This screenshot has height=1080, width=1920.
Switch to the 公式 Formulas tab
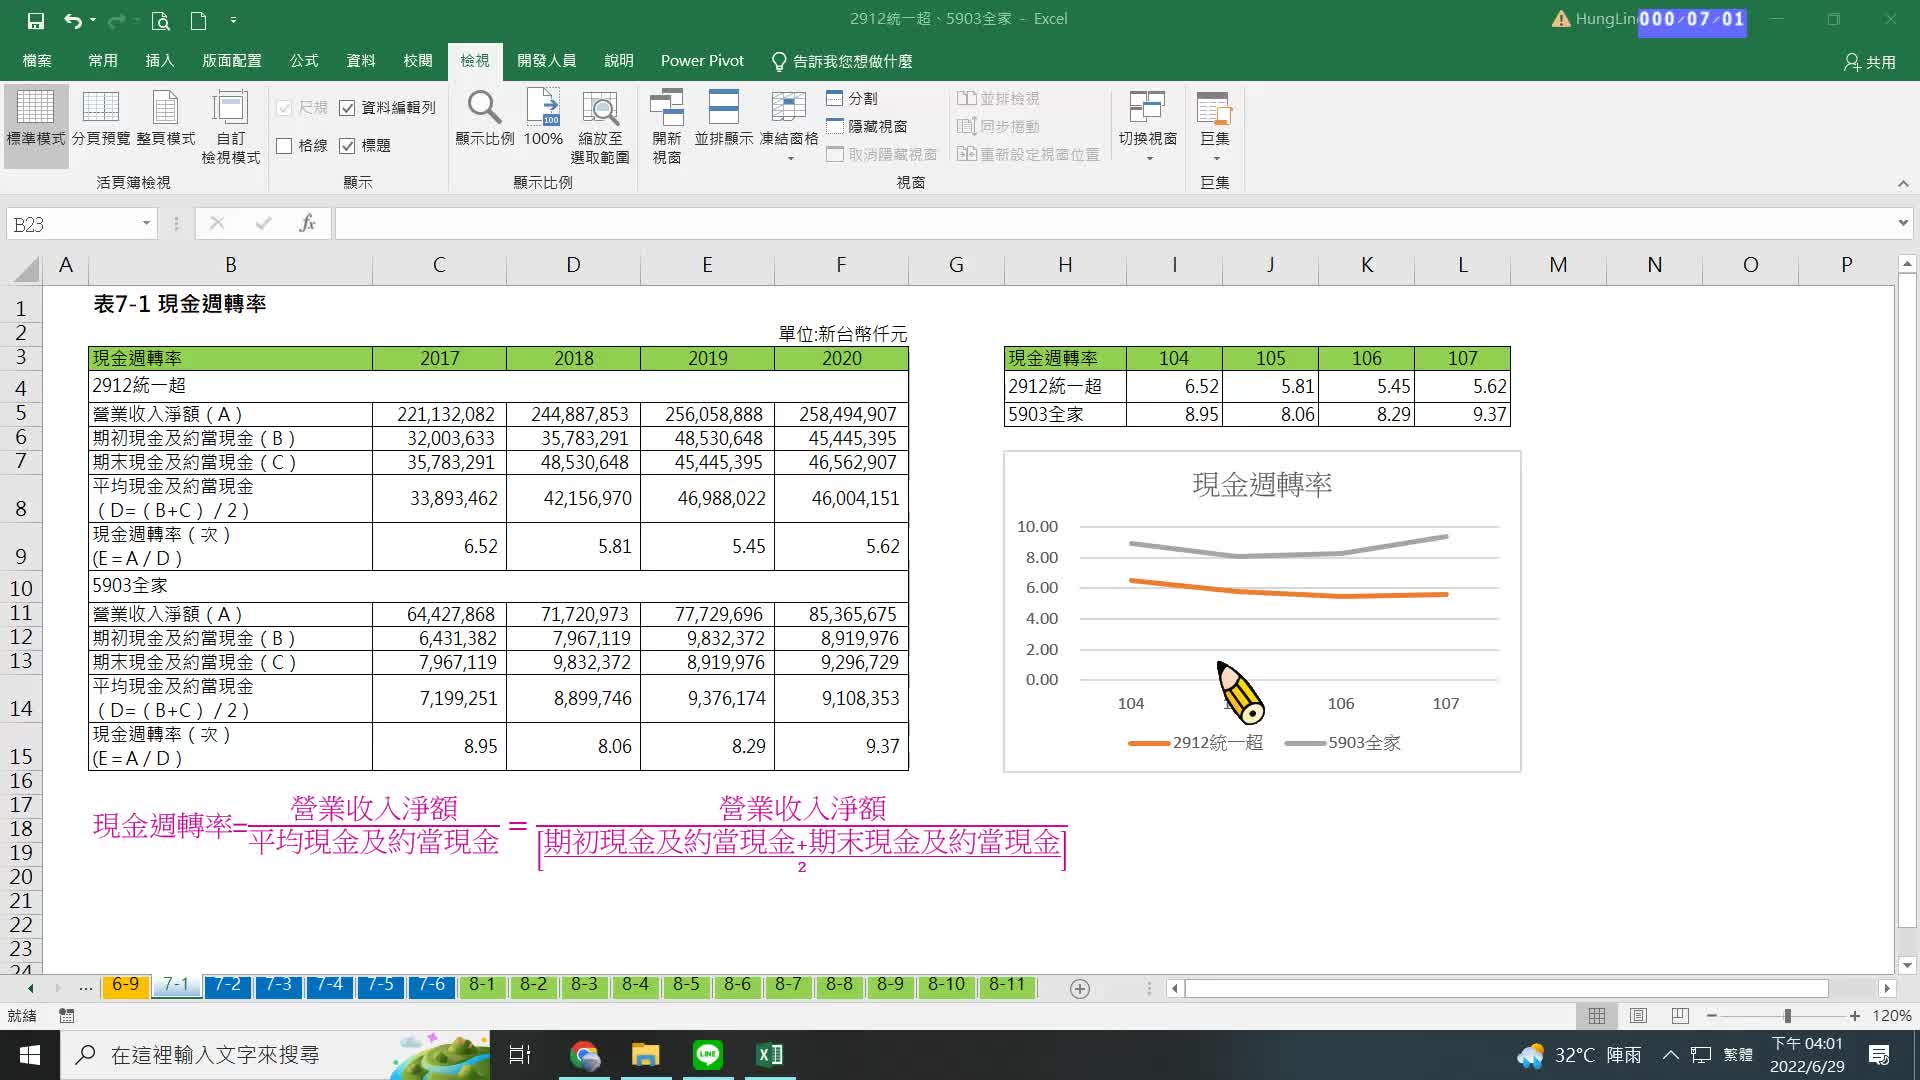(304, 61)
